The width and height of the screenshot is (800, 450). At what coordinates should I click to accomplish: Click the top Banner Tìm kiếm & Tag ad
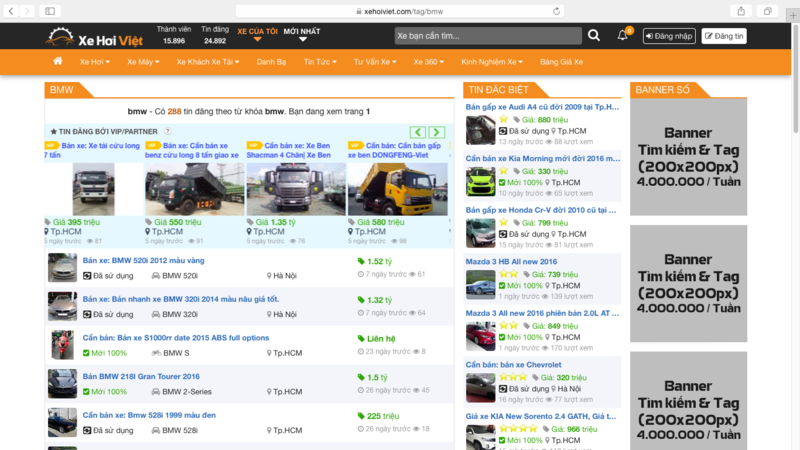688,157
